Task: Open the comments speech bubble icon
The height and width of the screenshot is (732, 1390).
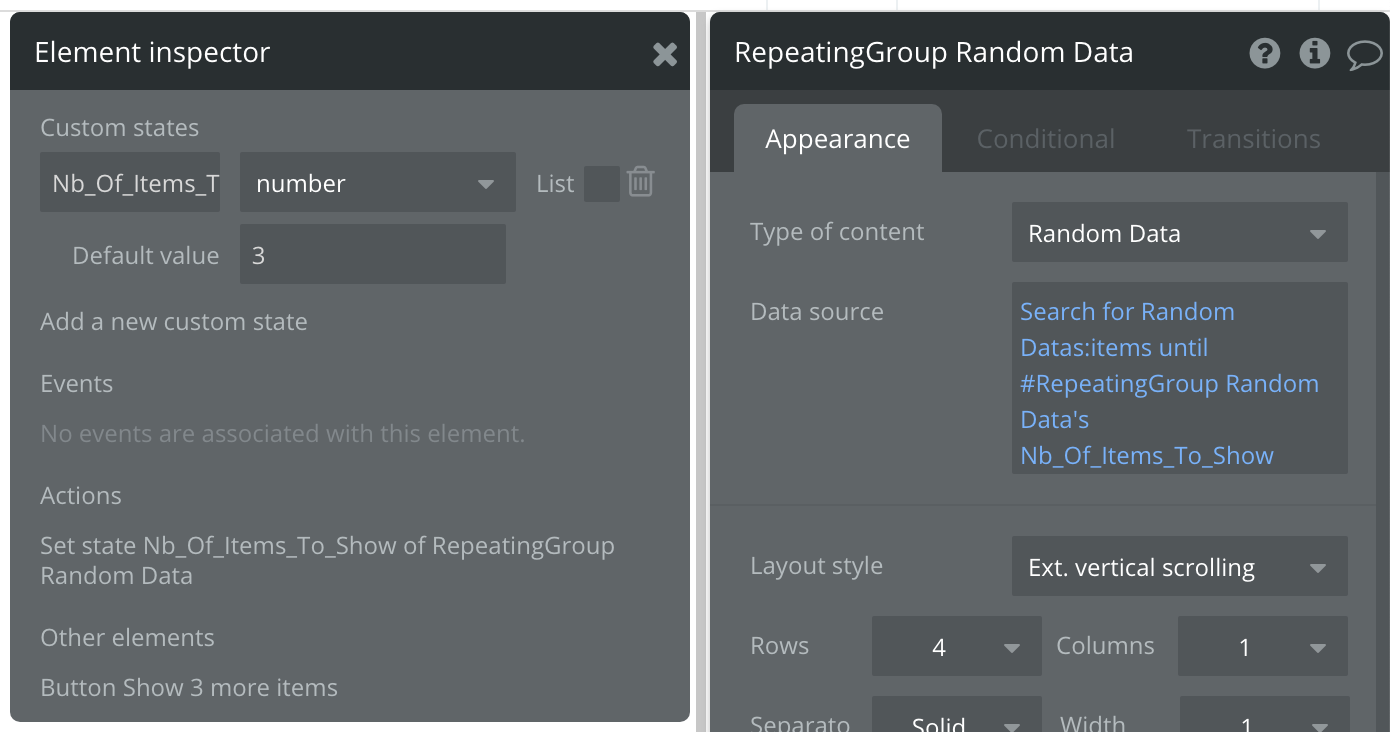Action: (1364, 53)
